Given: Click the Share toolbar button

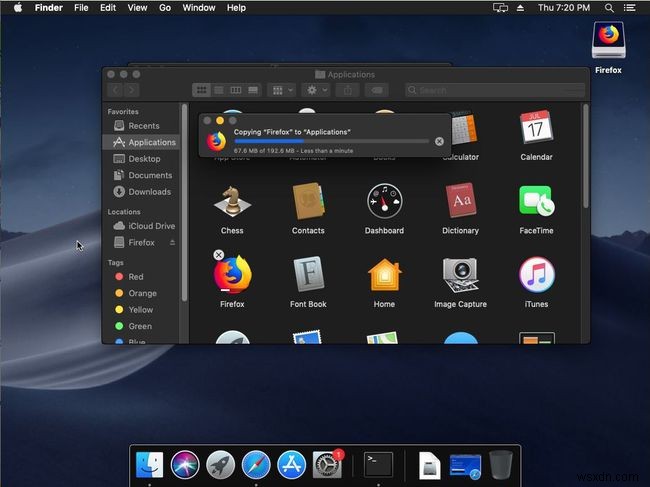Looking at the screenshot, I should [x=348, y=90].
